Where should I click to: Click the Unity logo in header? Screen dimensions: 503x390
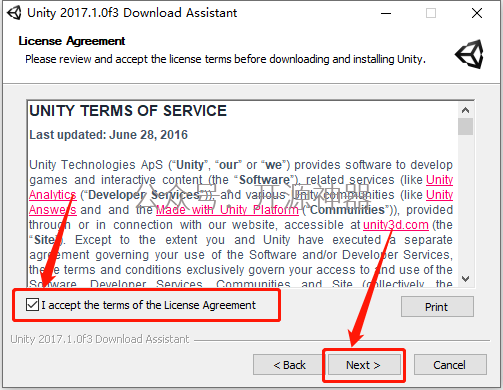pos(470,54)
